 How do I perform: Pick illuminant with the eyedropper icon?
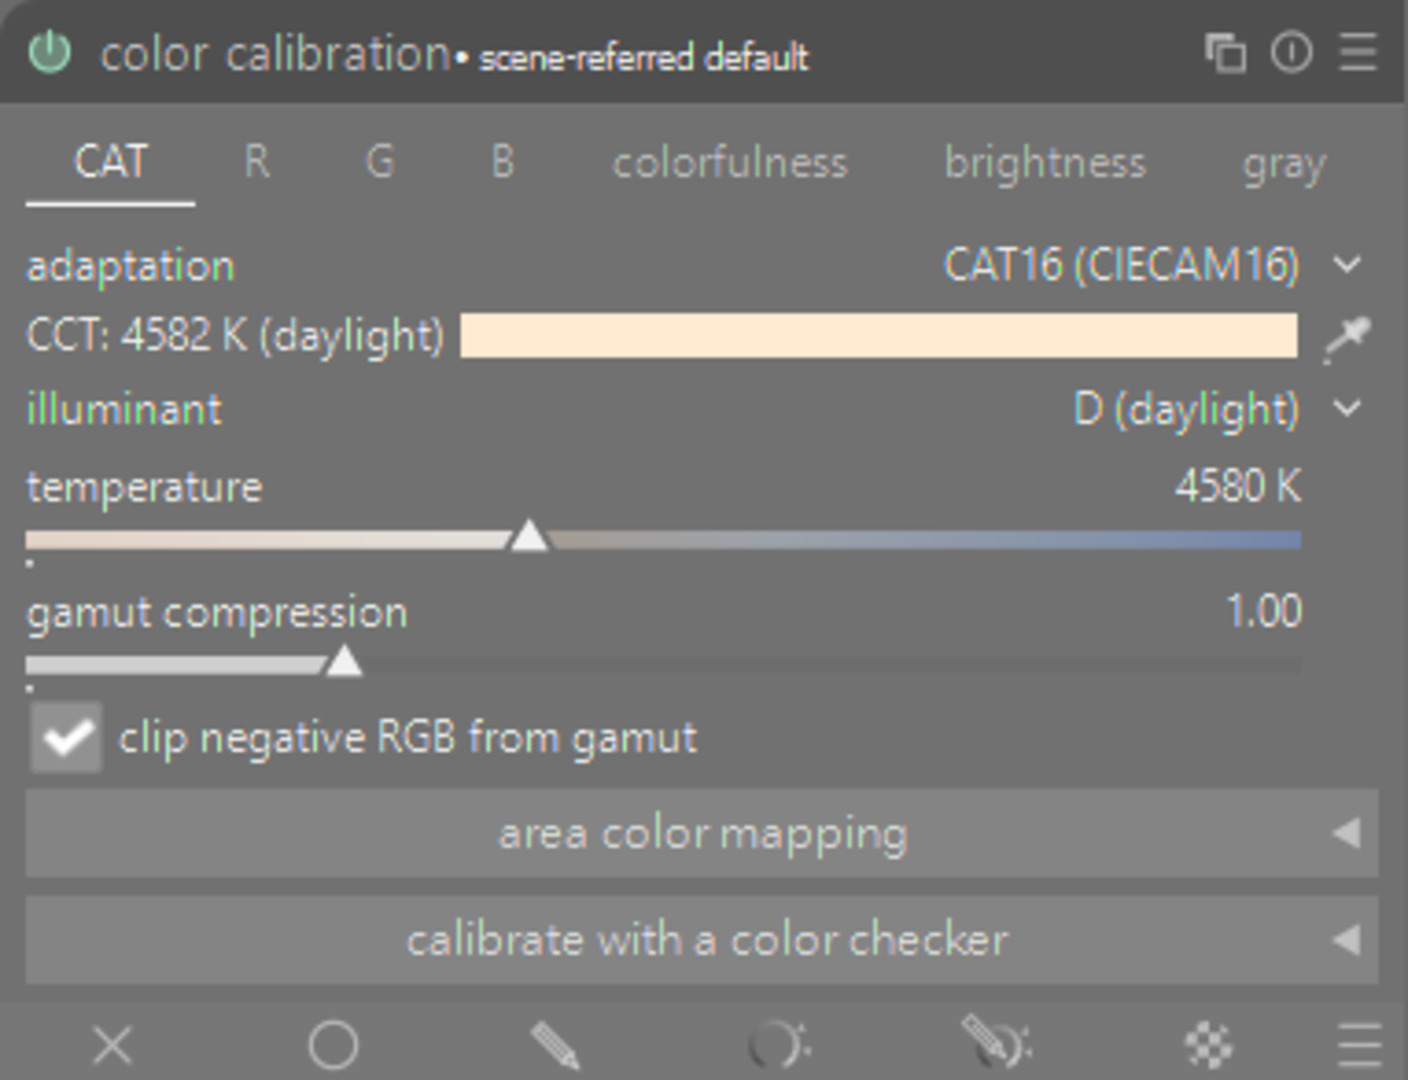pos(1347,337)
